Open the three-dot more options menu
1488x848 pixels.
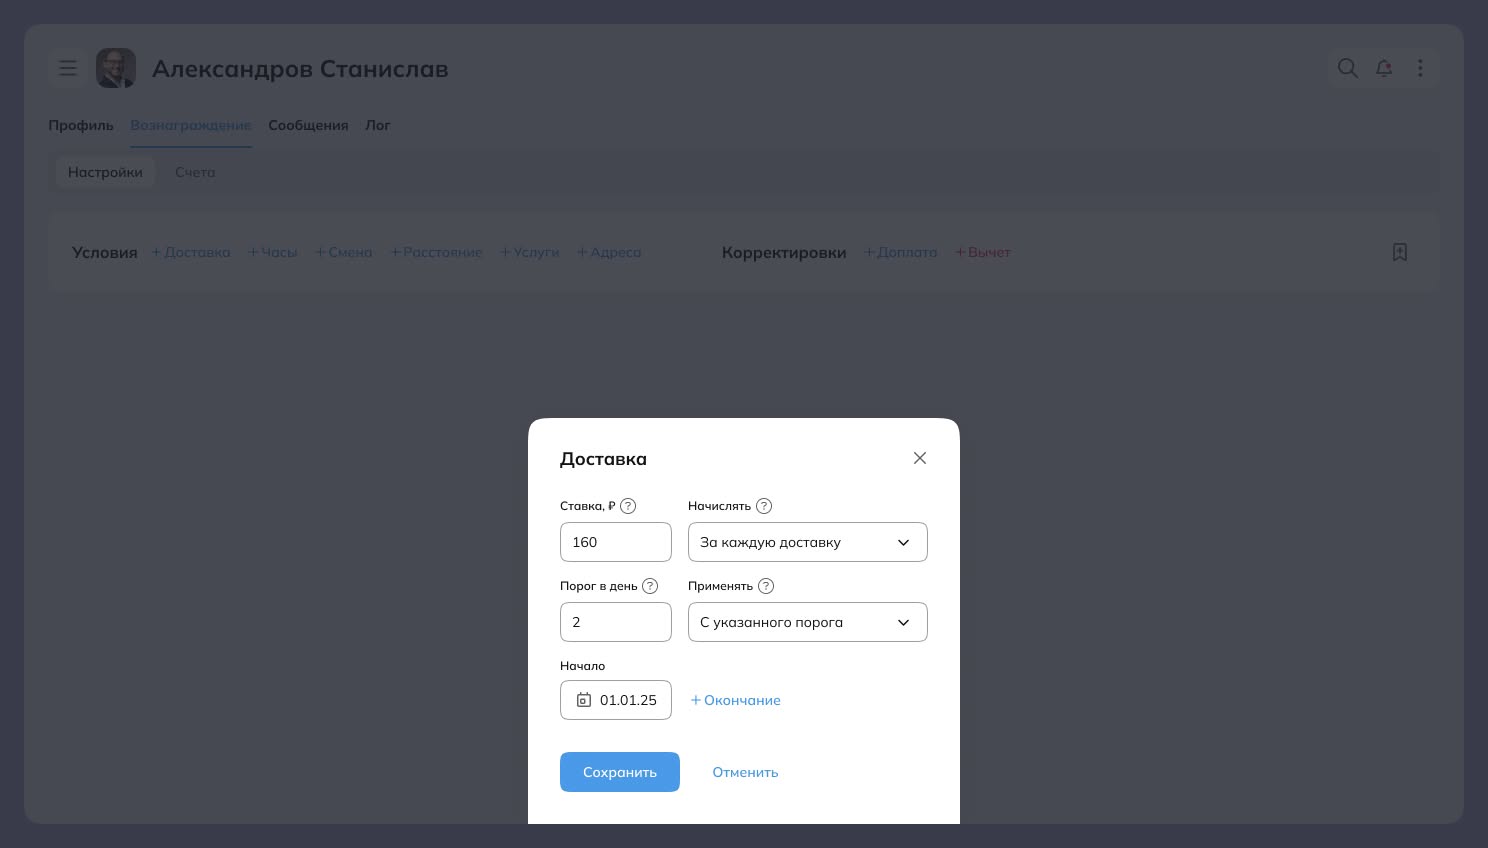(x=1420, y=68)
